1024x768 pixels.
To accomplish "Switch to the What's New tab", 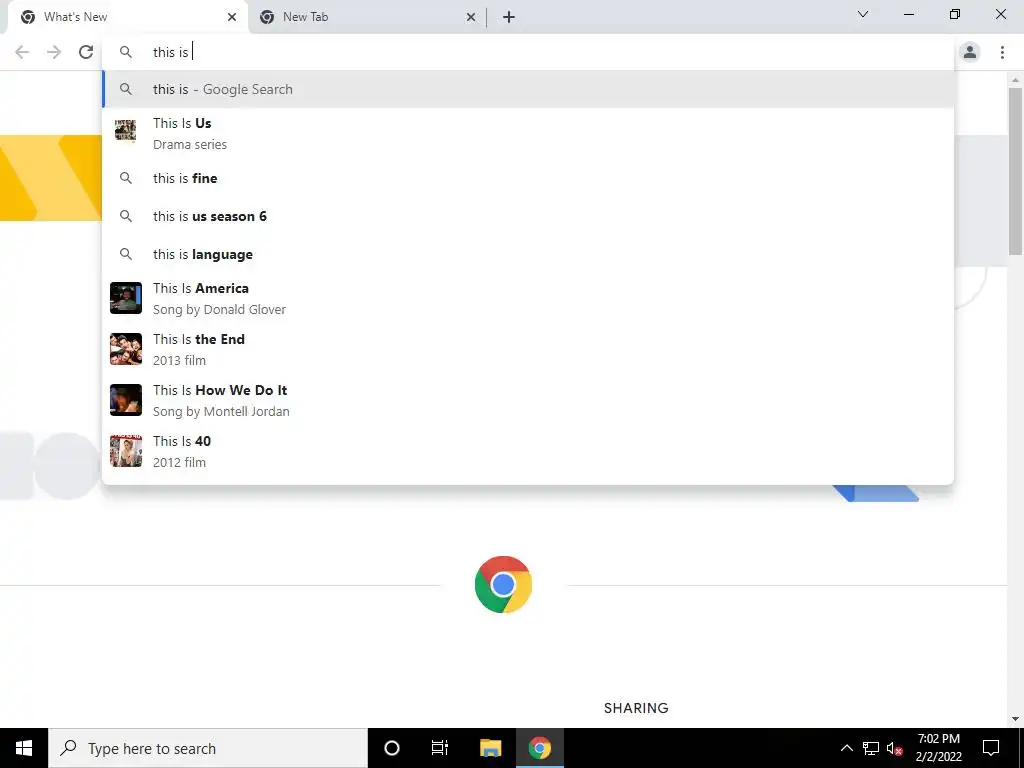I will coord(127,17).
